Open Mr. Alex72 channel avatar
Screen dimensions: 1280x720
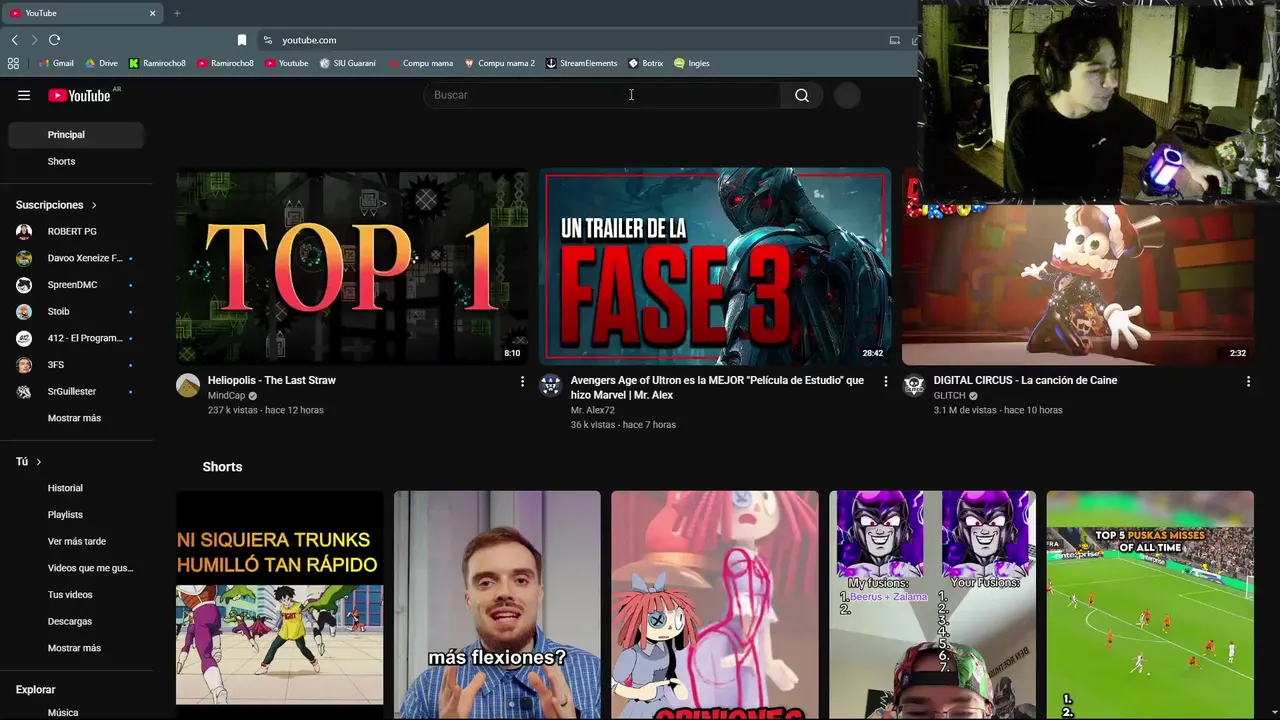[551, 386]
